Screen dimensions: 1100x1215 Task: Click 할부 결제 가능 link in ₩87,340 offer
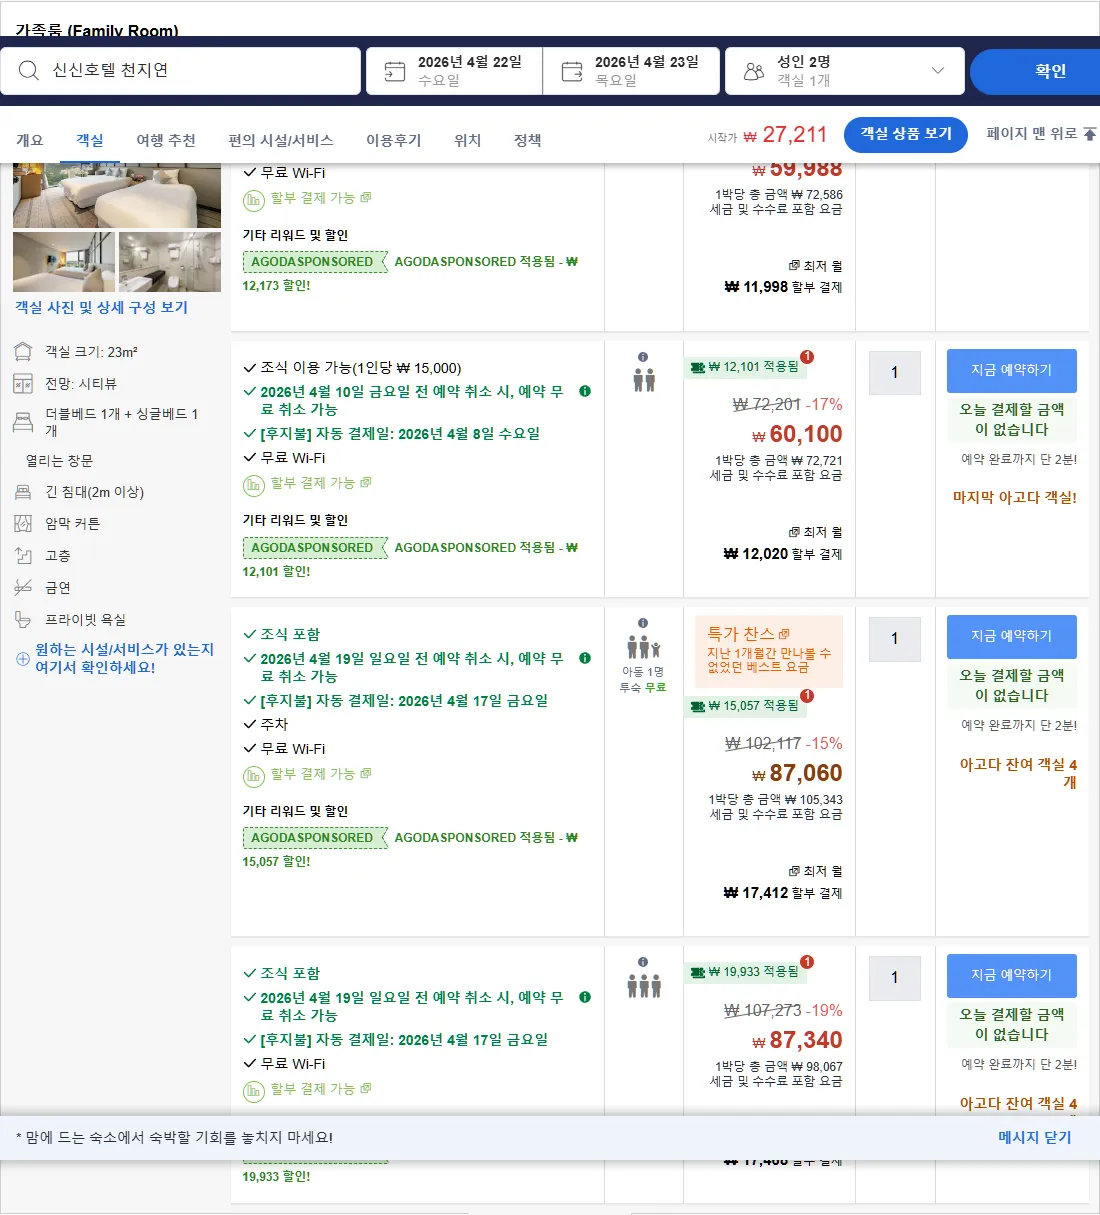click(x=312, y=1089)
